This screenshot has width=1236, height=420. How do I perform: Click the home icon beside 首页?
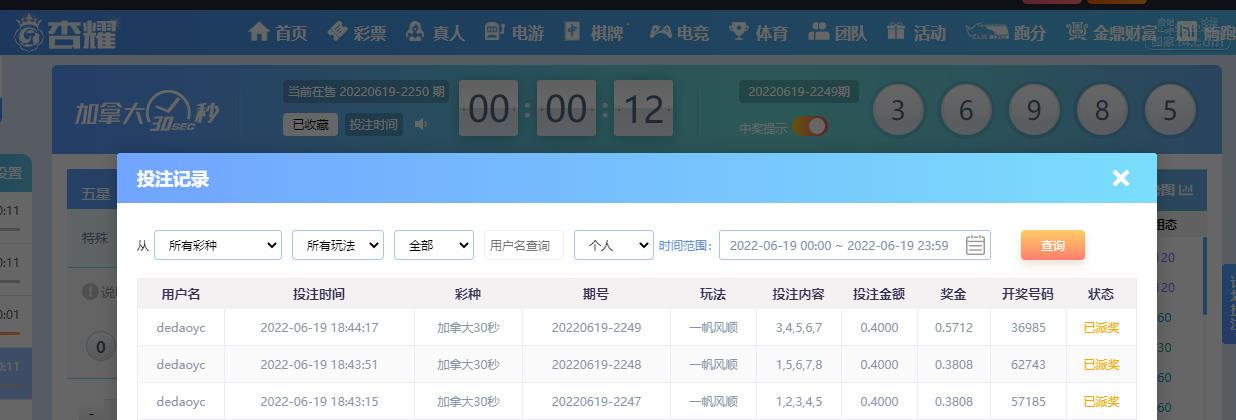[259, 31]
